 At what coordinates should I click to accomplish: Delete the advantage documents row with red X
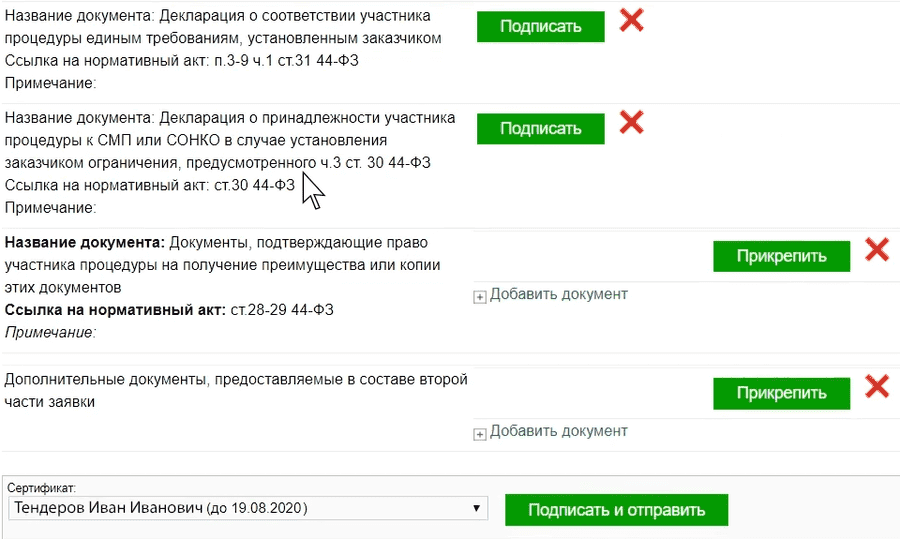pos(876,250)
